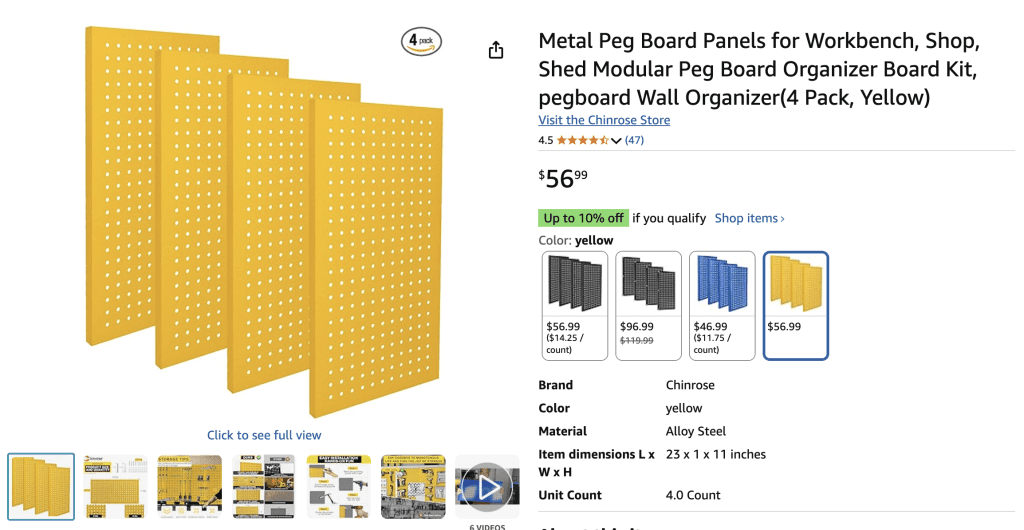Viewport: 1024px width, 530px height.
Task: Select first yellow panels thumbnail
Action: pyautogui.click(x=41, y=487)
